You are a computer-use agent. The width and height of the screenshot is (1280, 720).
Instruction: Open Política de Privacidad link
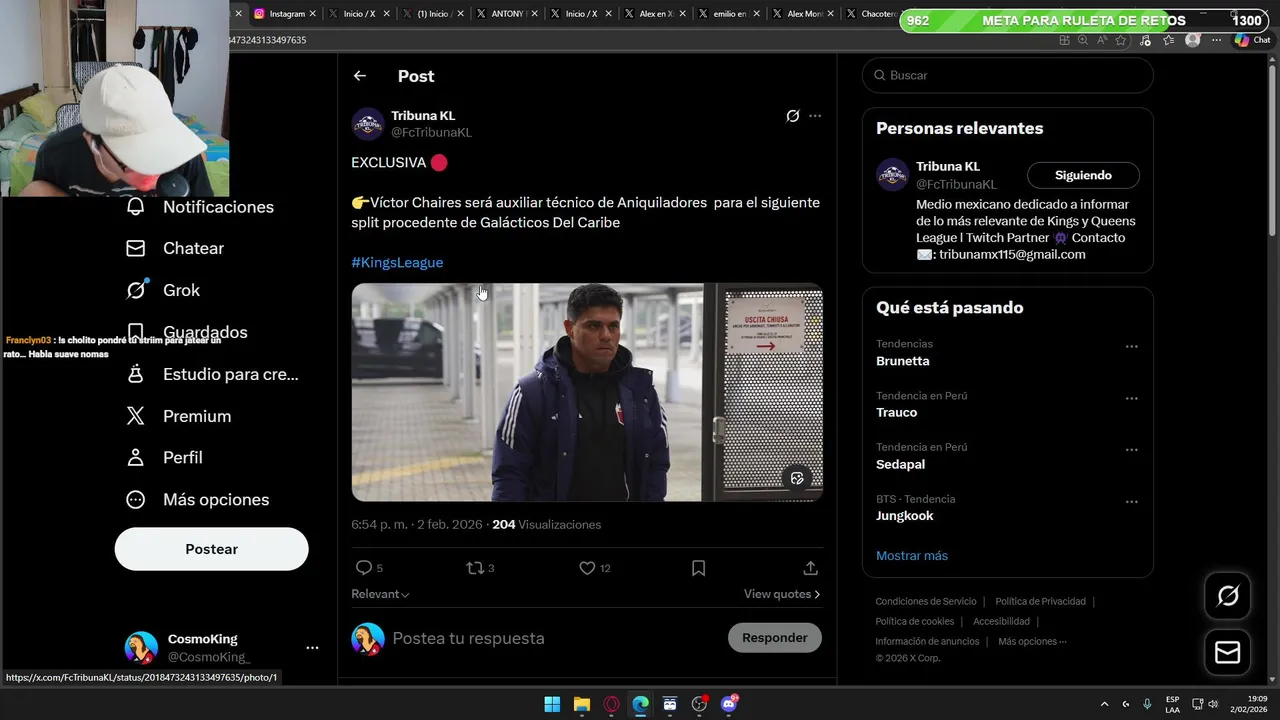pyautogui.click(x=1040, y=601)
